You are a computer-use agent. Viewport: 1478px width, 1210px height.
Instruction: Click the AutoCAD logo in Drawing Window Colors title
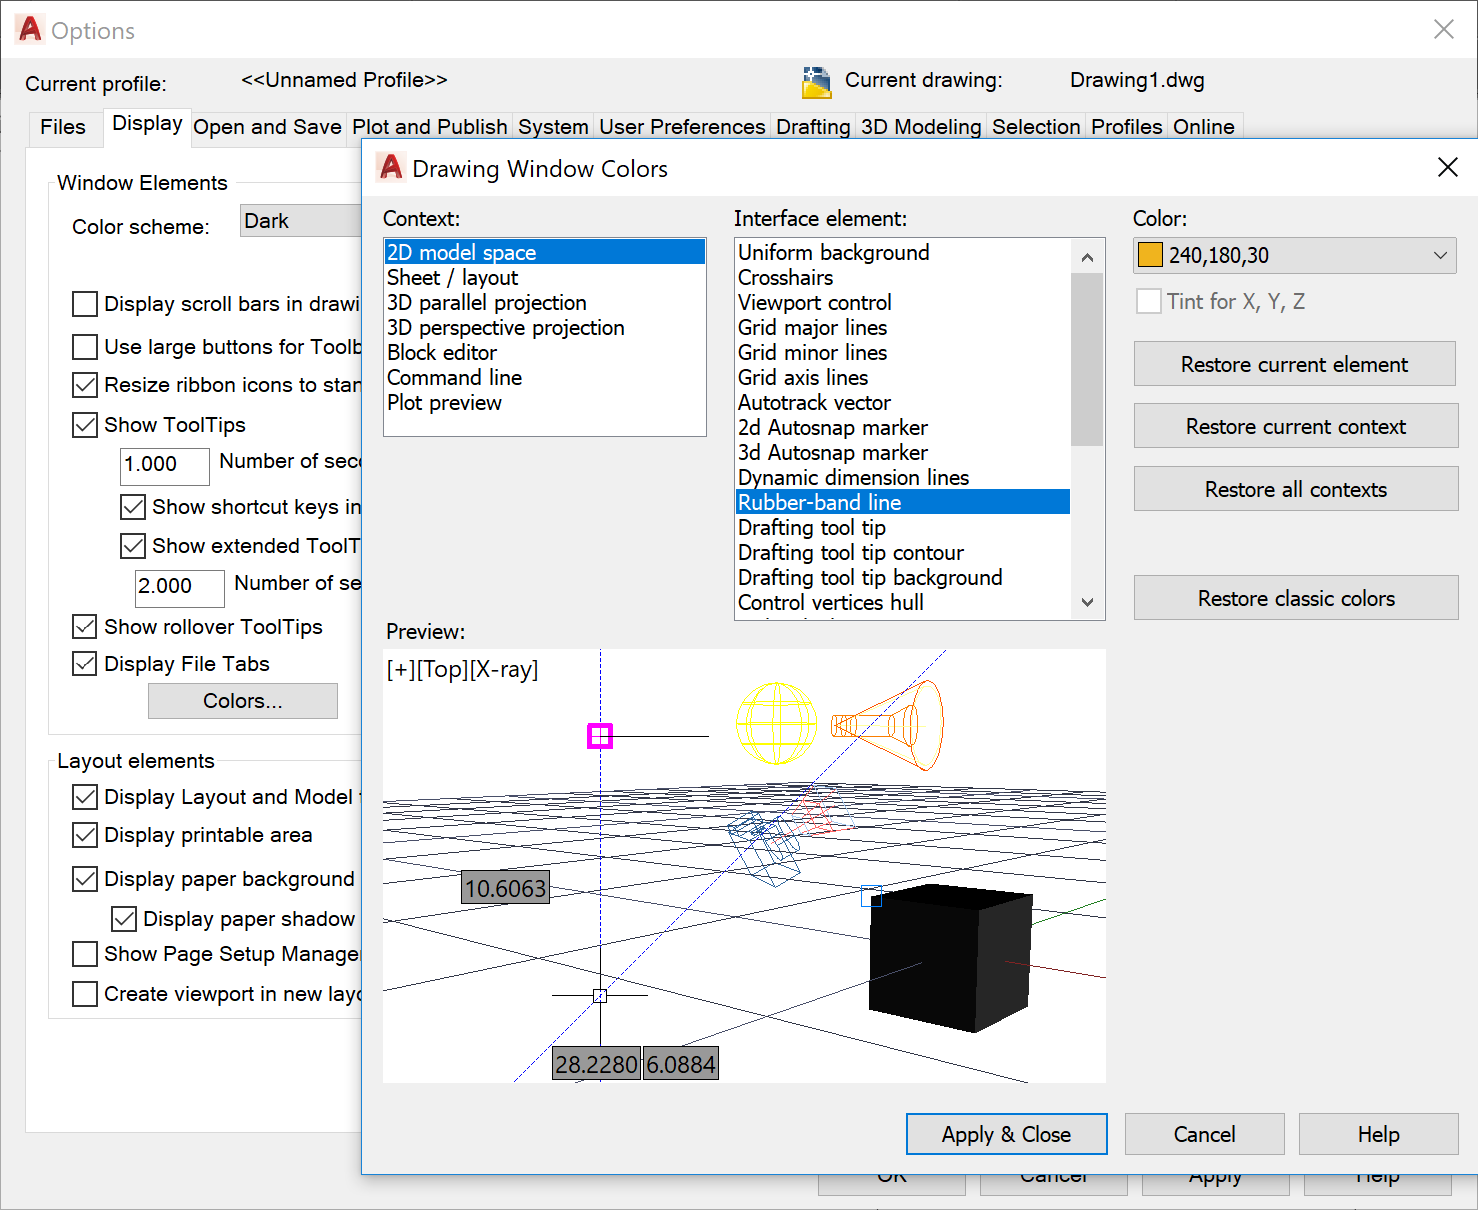(391, 168)
